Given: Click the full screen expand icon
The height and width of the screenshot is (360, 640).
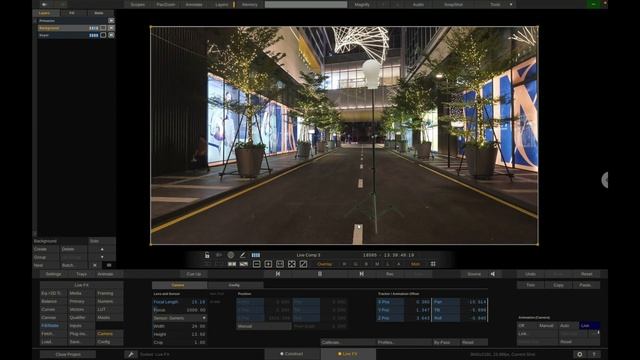Looking at the screenshot, I should pos(291,264).
